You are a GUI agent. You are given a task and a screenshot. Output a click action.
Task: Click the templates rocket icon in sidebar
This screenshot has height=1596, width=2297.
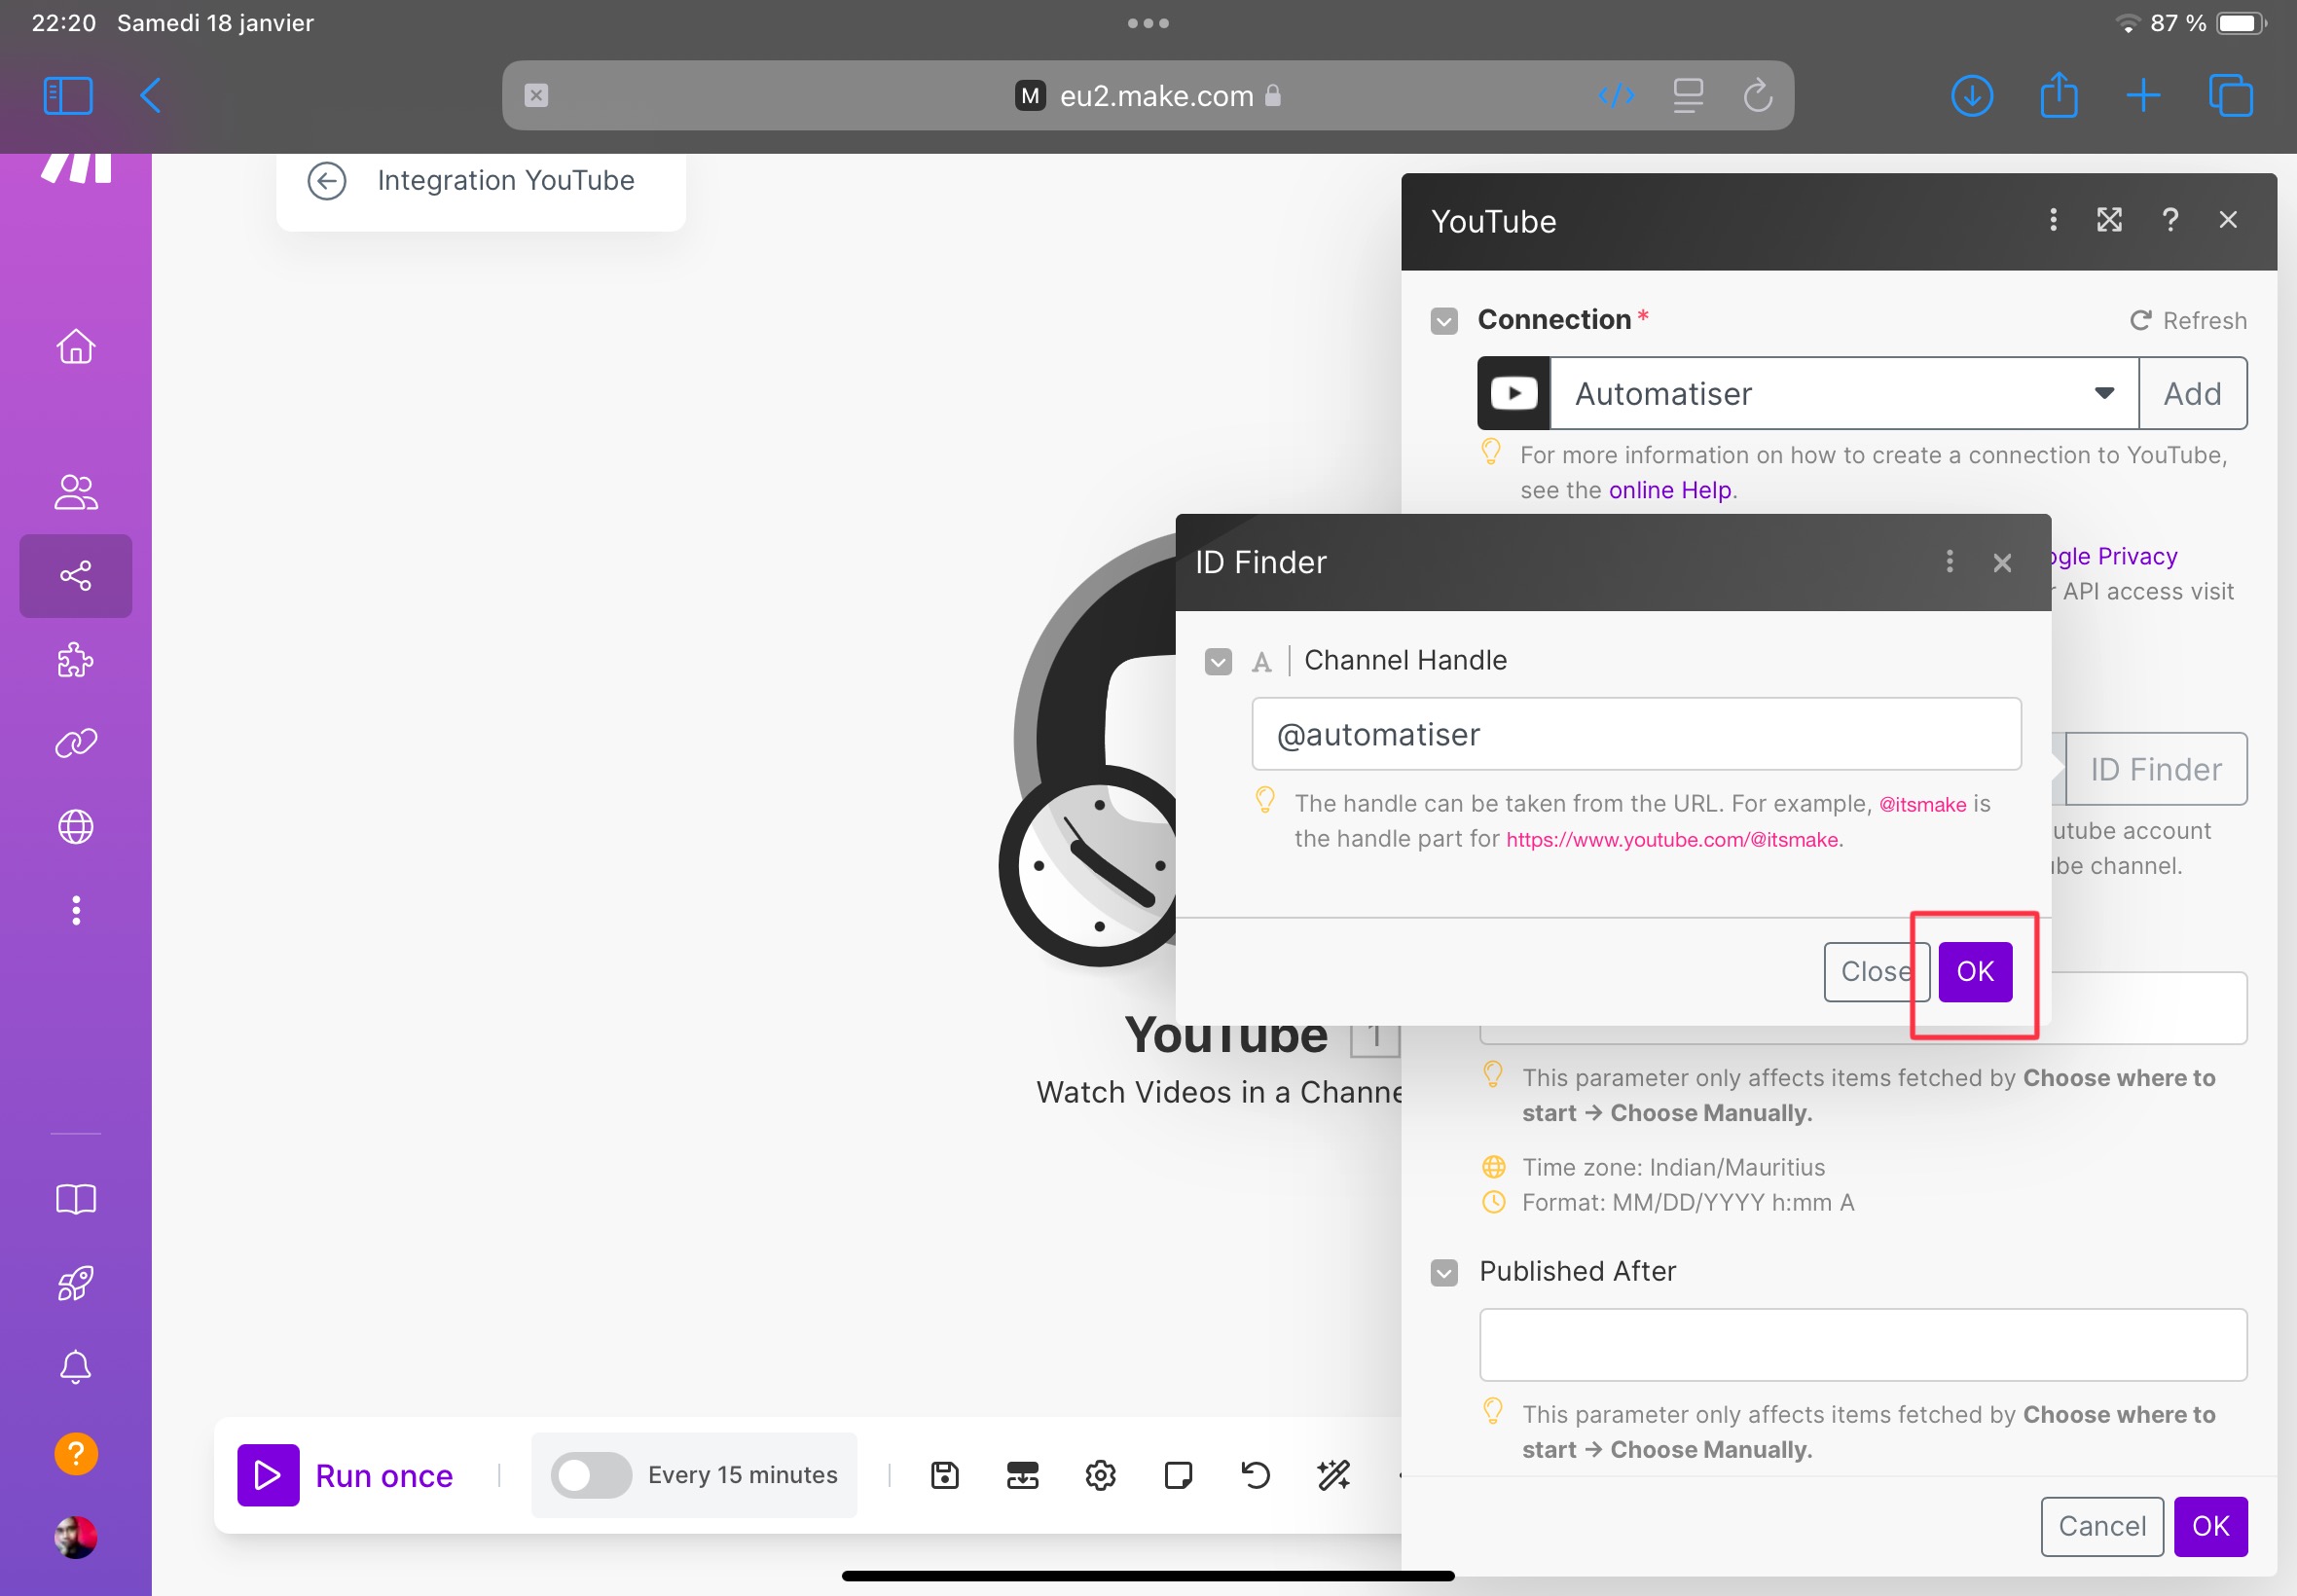coord(75,1282)
